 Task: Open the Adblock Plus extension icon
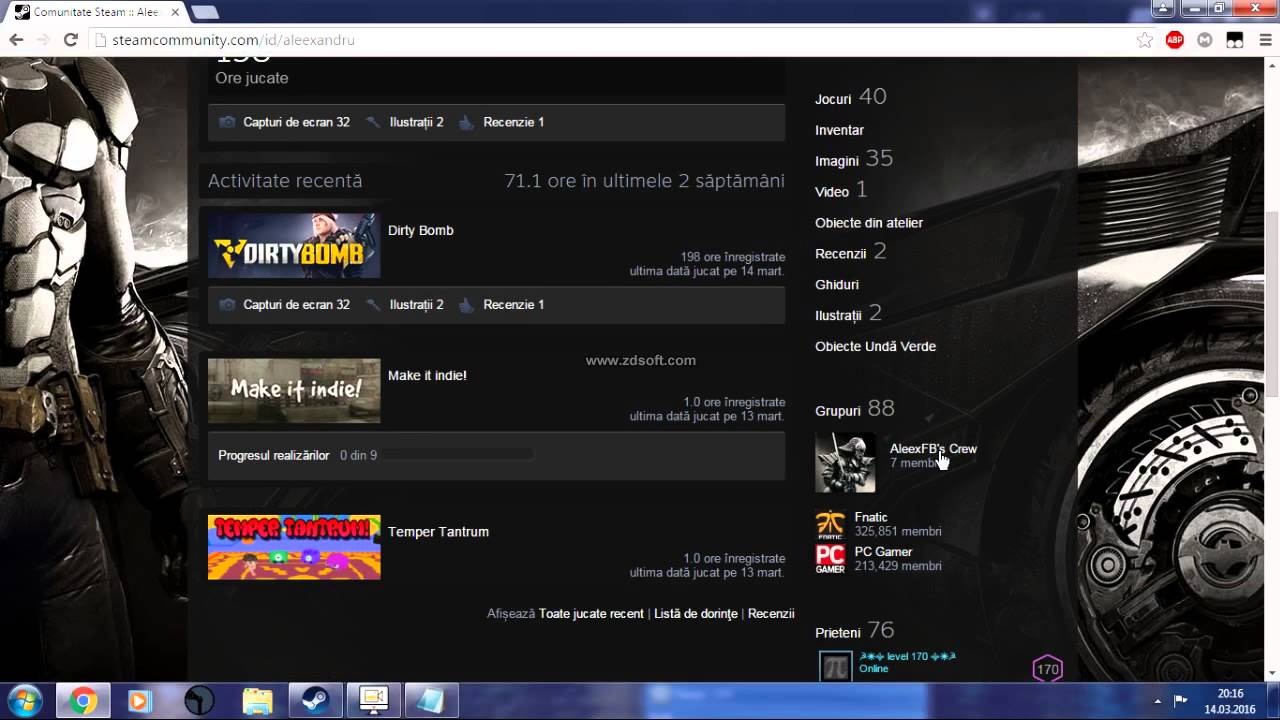(x=1175, y=40)
